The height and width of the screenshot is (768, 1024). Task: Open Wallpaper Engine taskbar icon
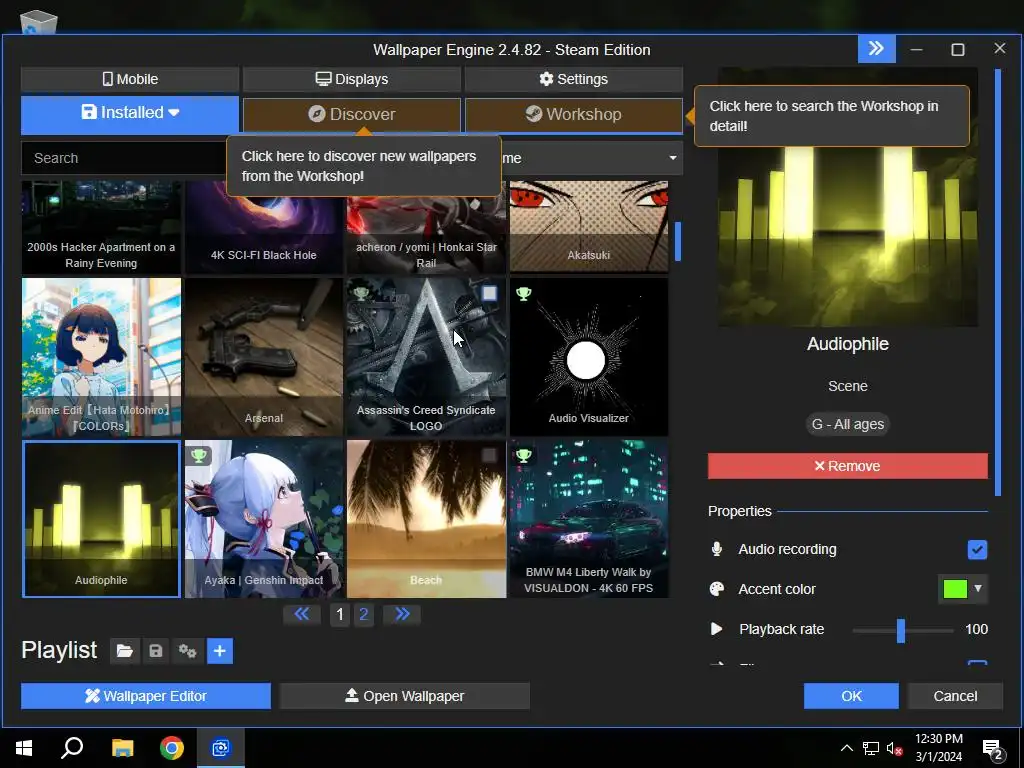[x=221, y=748]
